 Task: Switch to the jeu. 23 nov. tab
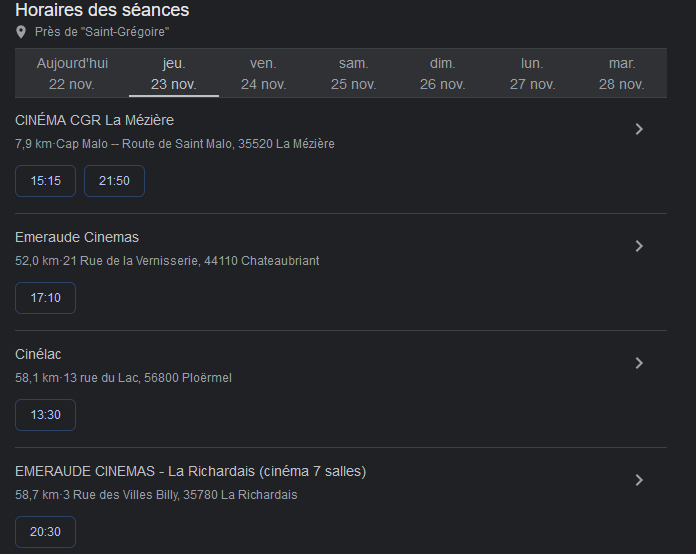[x=174, y=73]
